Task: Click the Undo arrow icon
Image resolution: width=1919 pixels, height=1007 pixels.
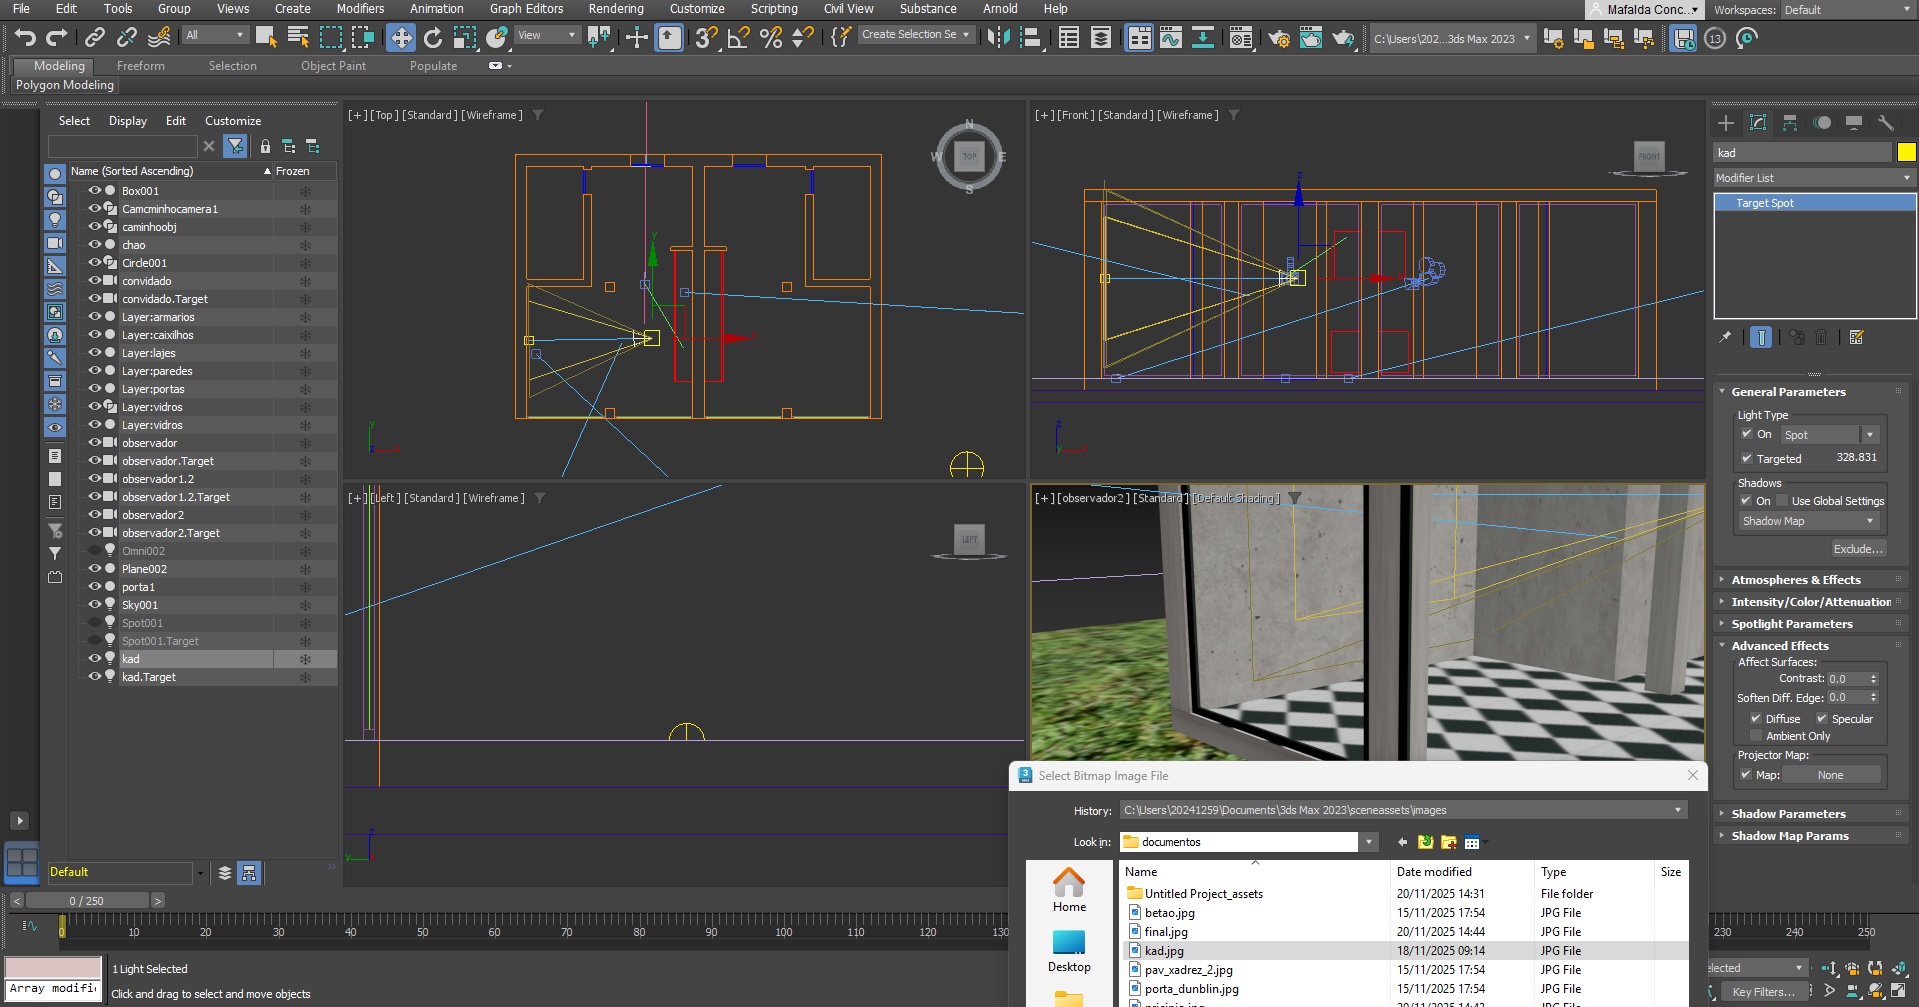Action: tap(25, 38)
